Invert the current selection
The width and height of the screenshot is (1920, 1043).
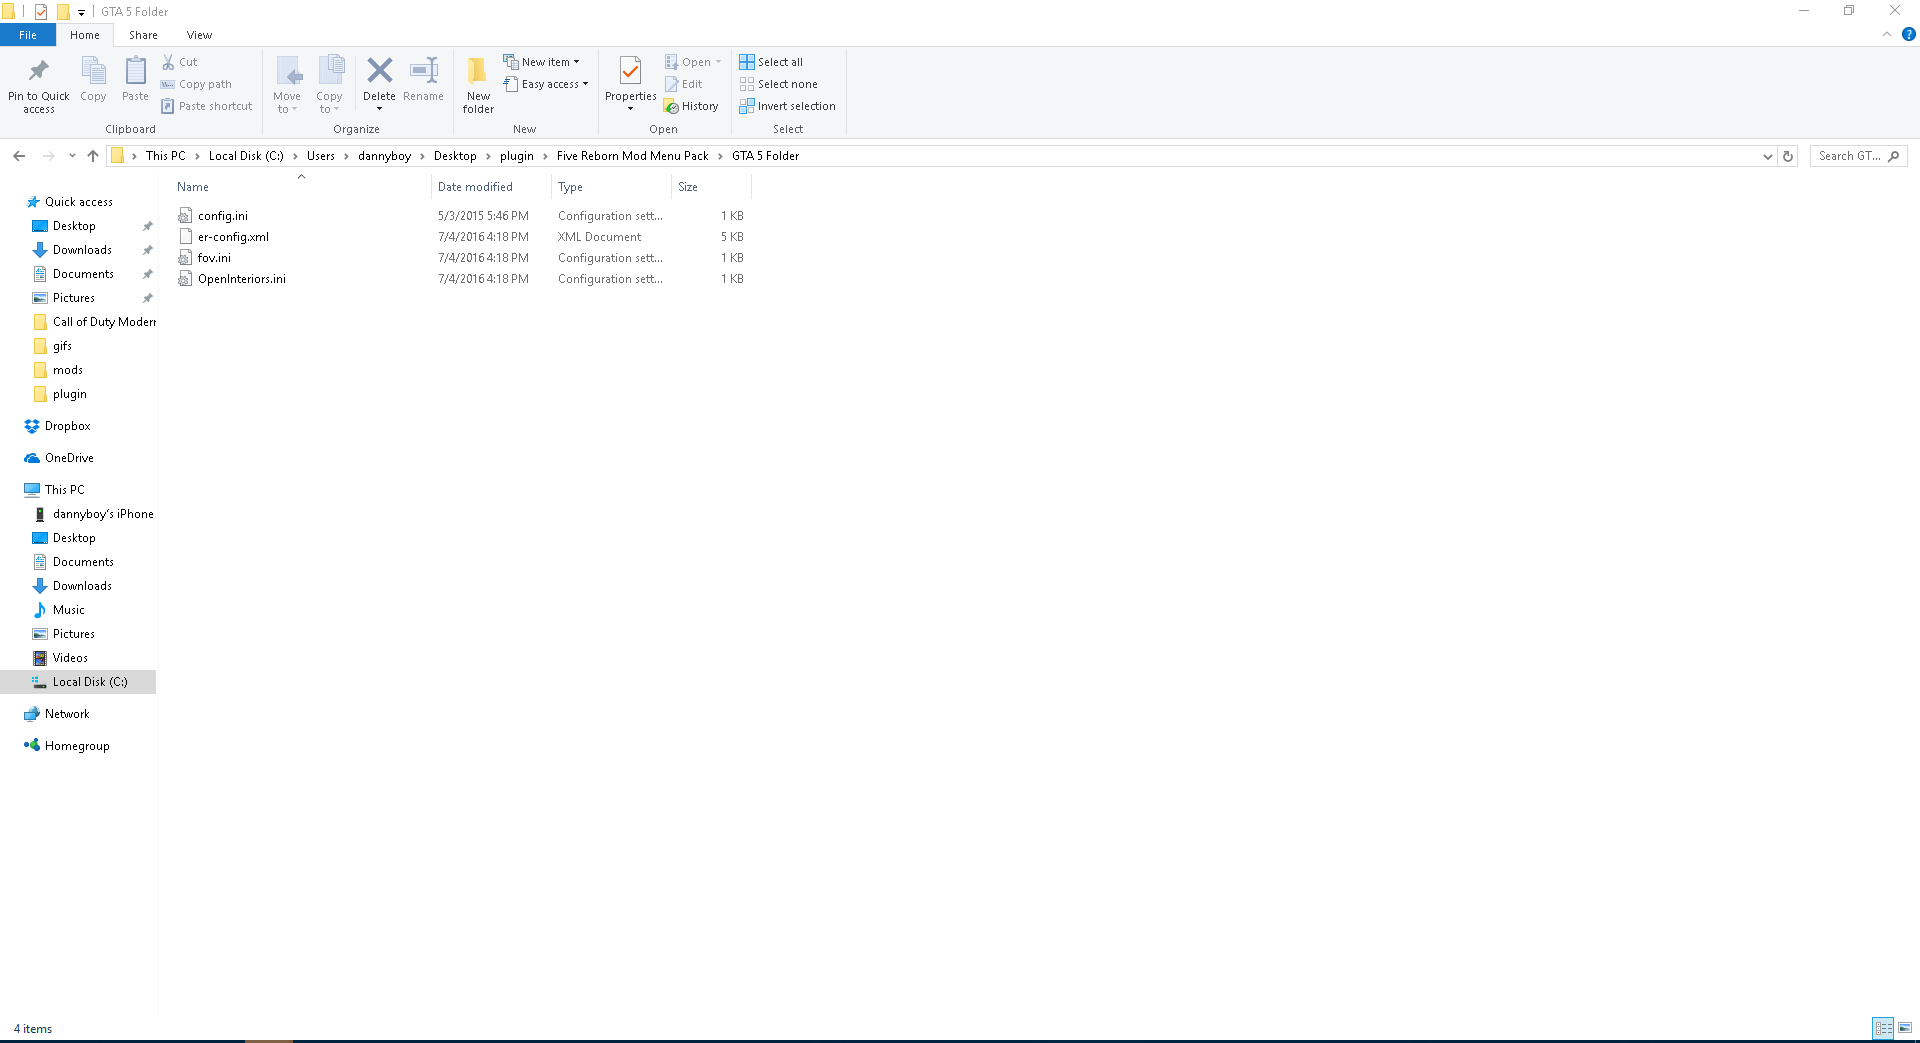click(788, 106)
